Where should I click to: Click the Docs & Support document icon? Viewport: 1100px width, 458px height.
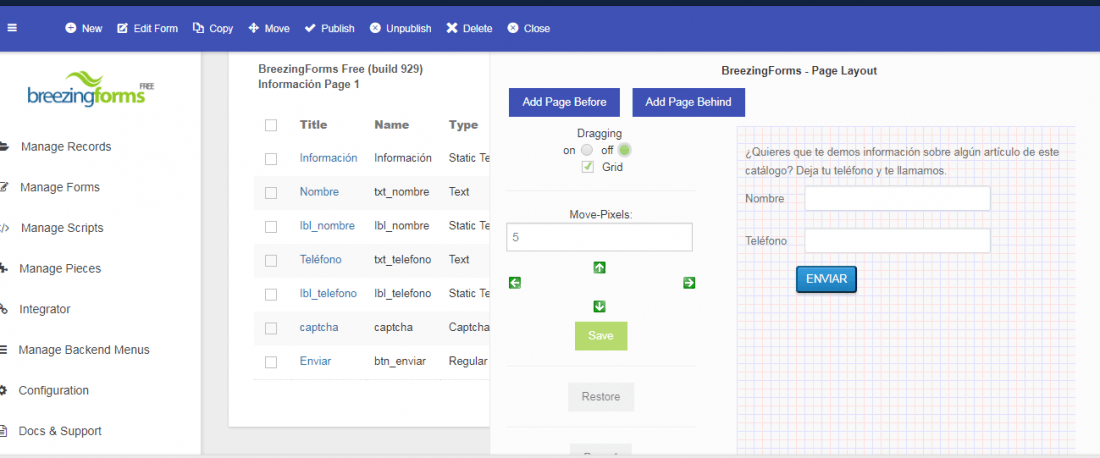(x=4, y=431)
